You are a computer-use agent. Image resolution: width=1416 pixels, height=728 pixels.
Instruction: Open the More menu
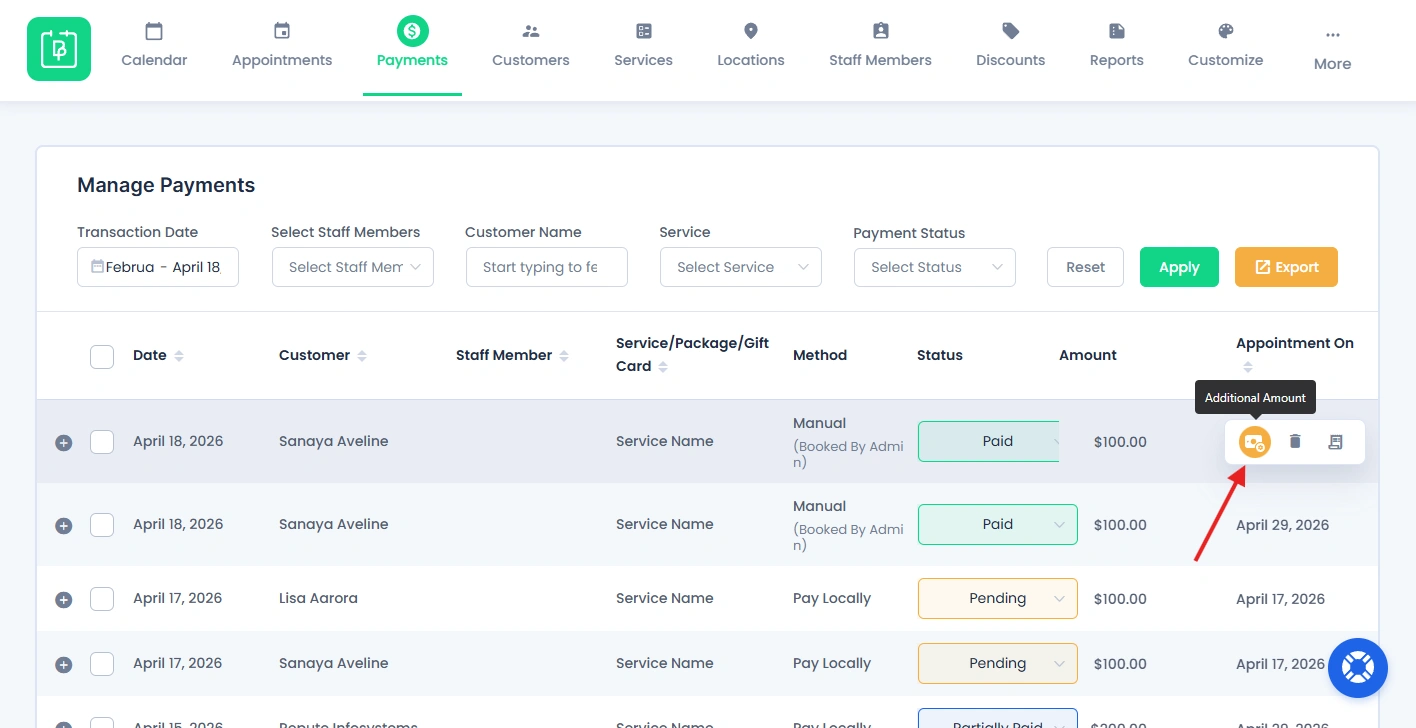[x=1333, y=50]
